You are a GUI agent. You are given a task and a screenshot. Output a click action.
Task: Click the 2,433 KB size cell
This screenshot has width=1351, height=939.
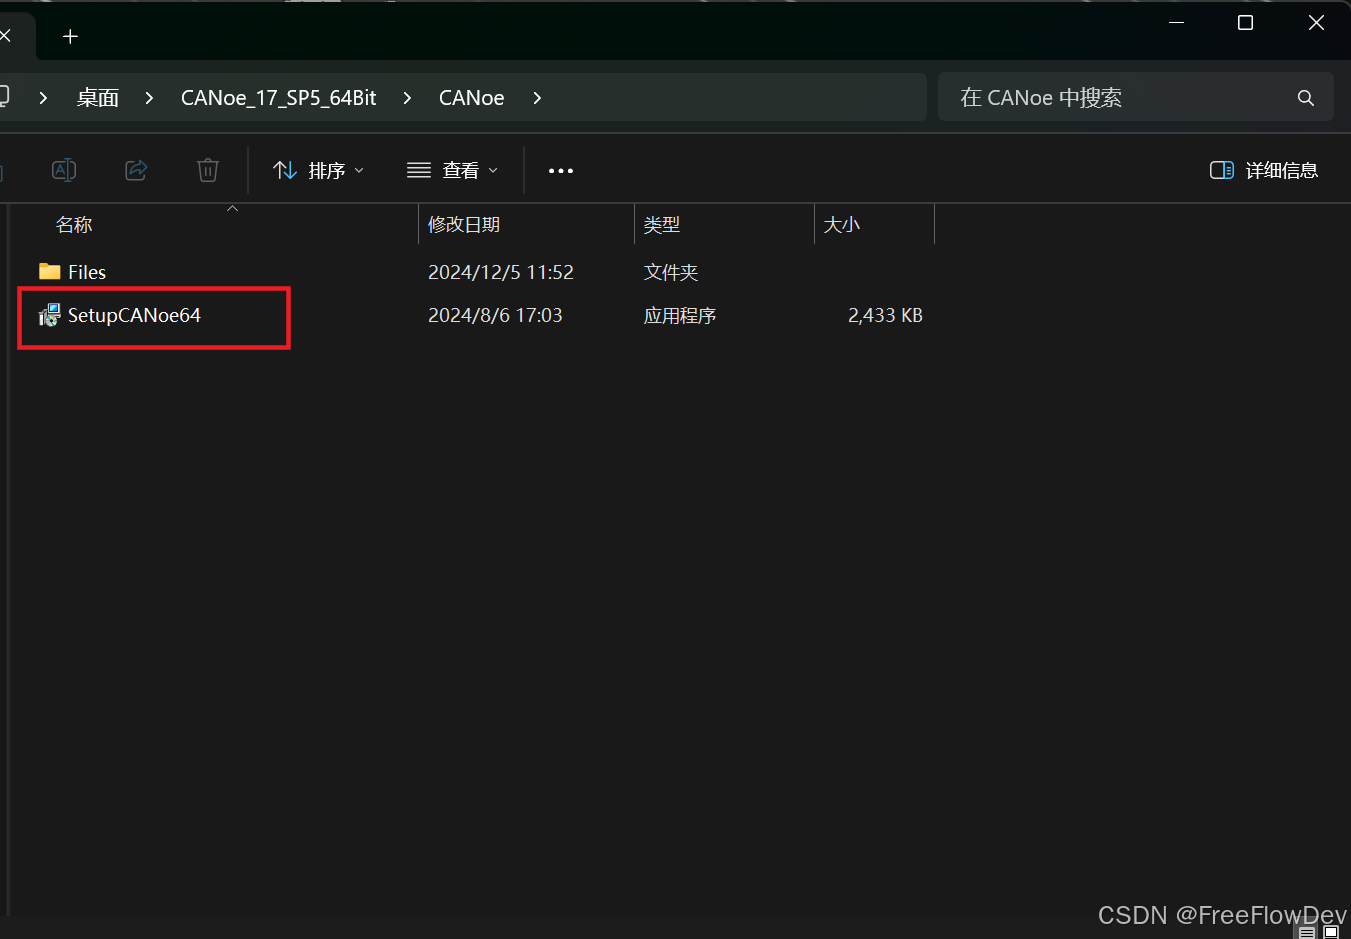tap(885, 316)
